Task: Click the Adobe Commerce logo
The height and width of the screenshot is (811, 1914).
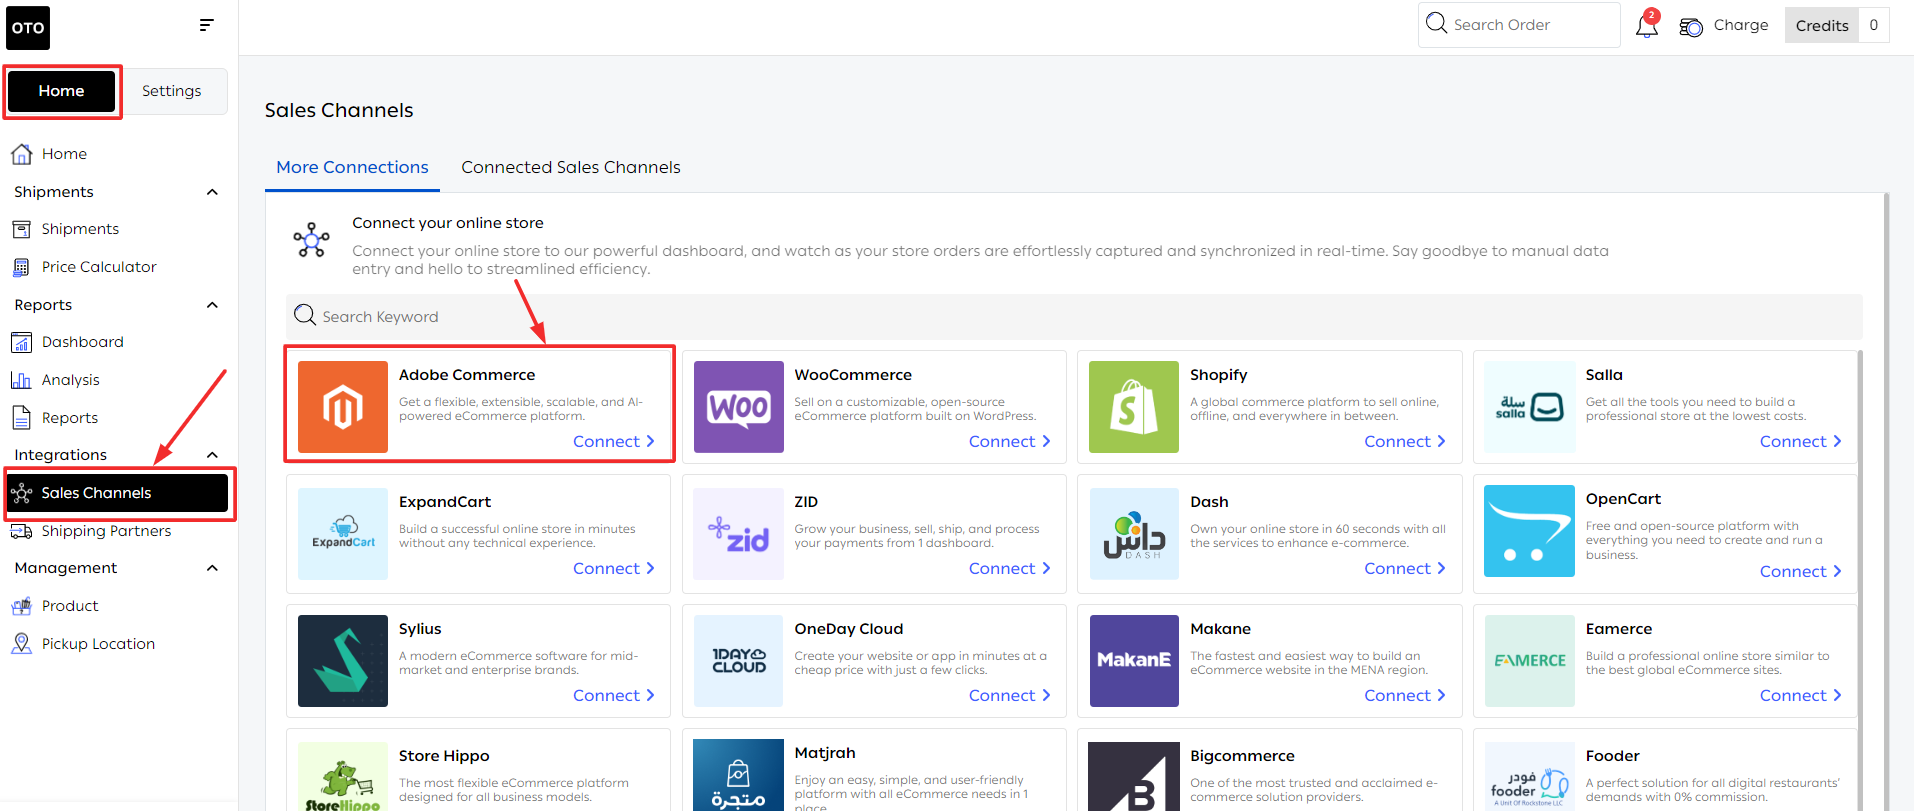Action: [343, 407]
